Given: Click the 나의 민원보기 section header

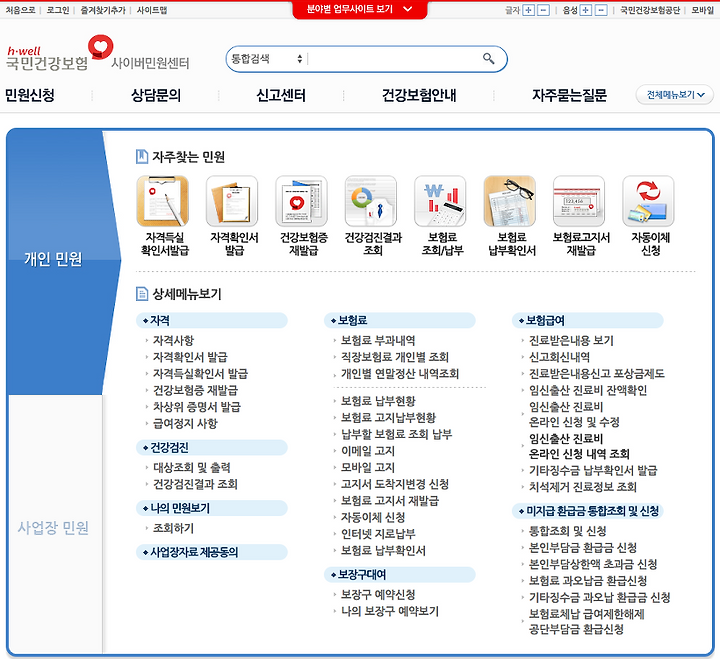Looking at the screenshot, I should [x=212, y=508].
